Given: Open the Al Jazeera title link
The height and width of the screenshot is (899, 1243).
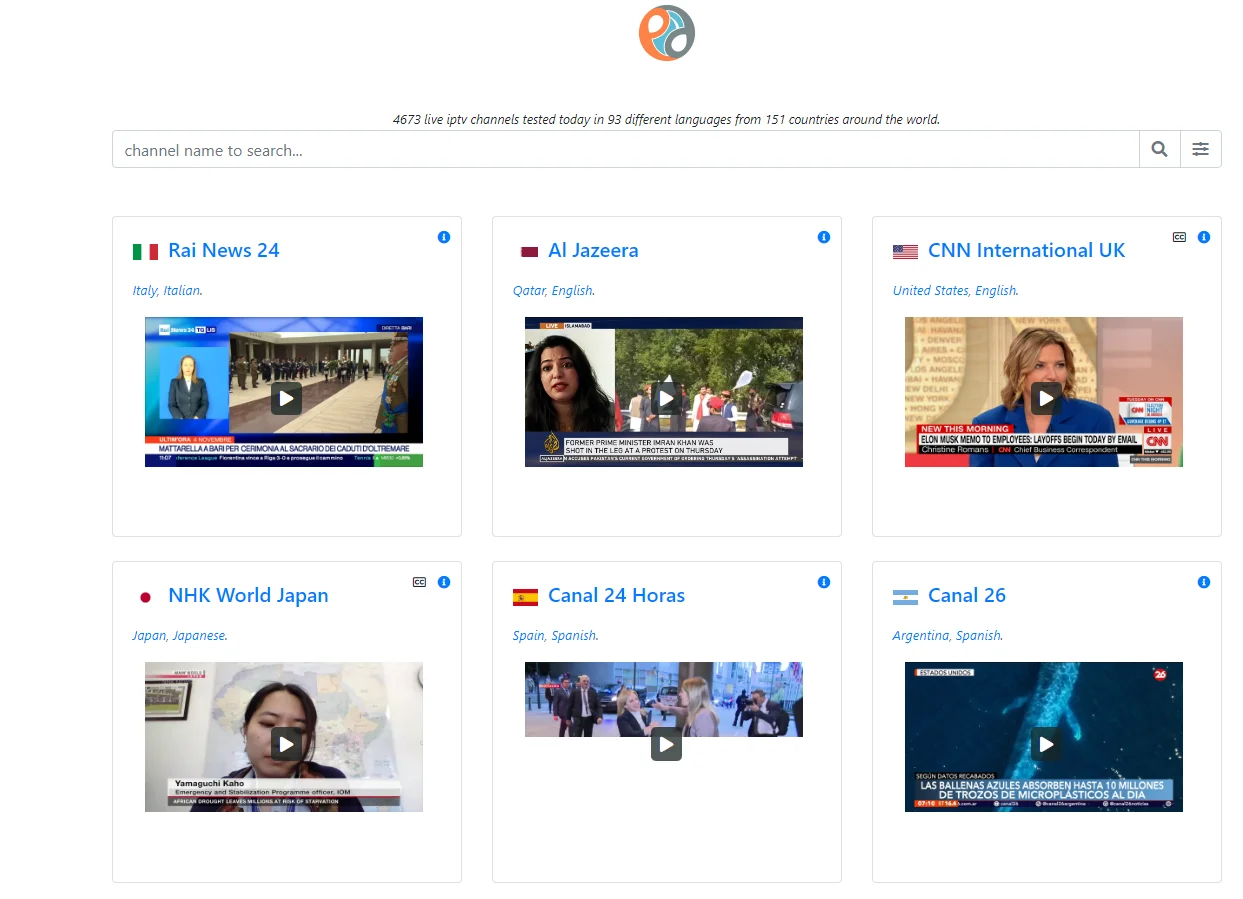Looking at the screenshot, I should click(x=593, y=250).
